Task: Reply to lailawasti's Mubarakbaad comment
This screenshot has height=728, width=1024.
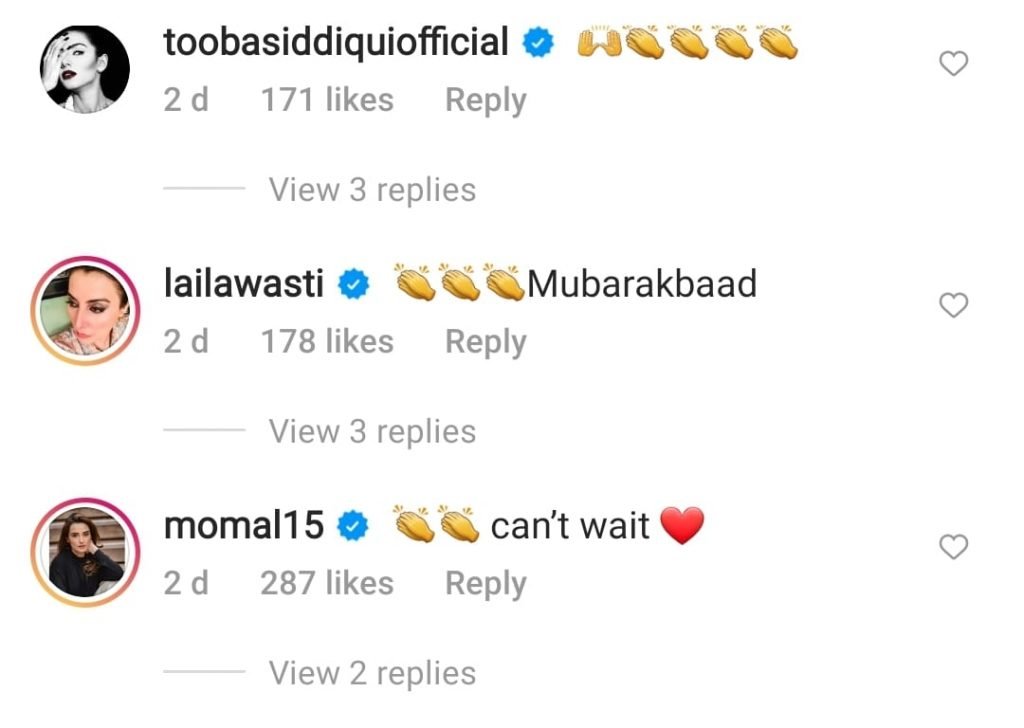Action: pos(486,342)
